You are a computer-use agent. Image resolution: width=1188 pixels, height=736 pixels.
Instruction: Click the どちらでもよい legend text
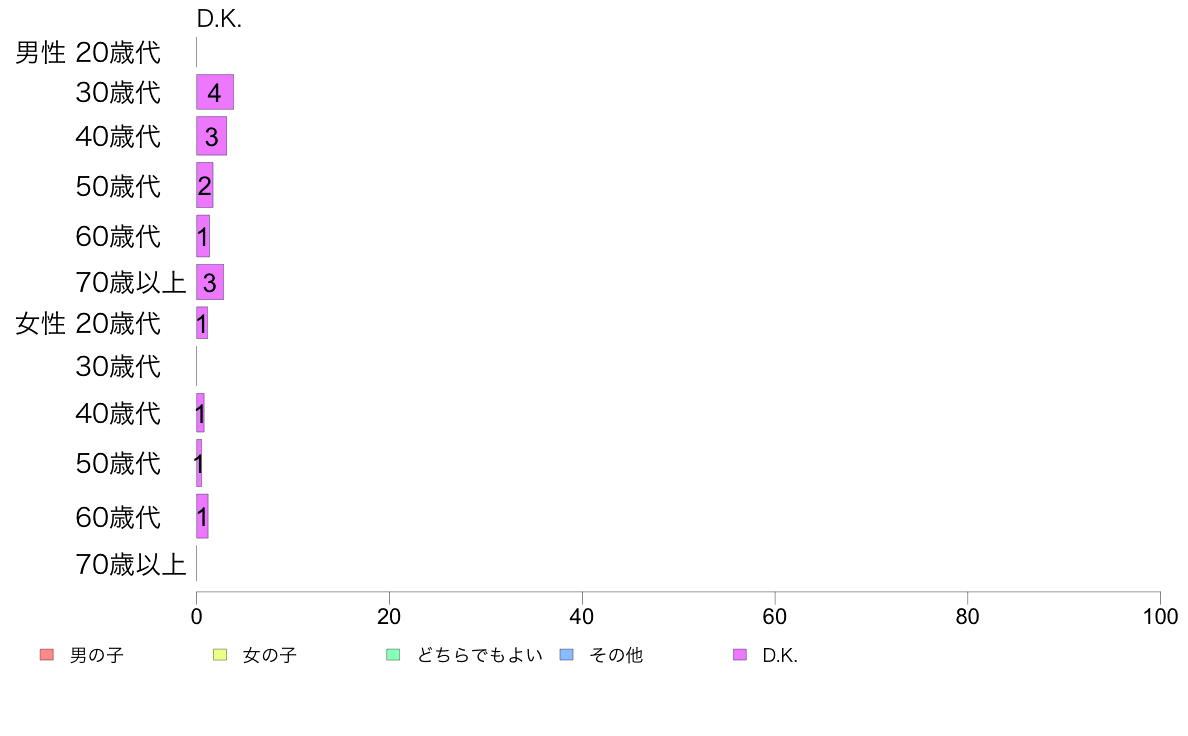tap(480, 655)
